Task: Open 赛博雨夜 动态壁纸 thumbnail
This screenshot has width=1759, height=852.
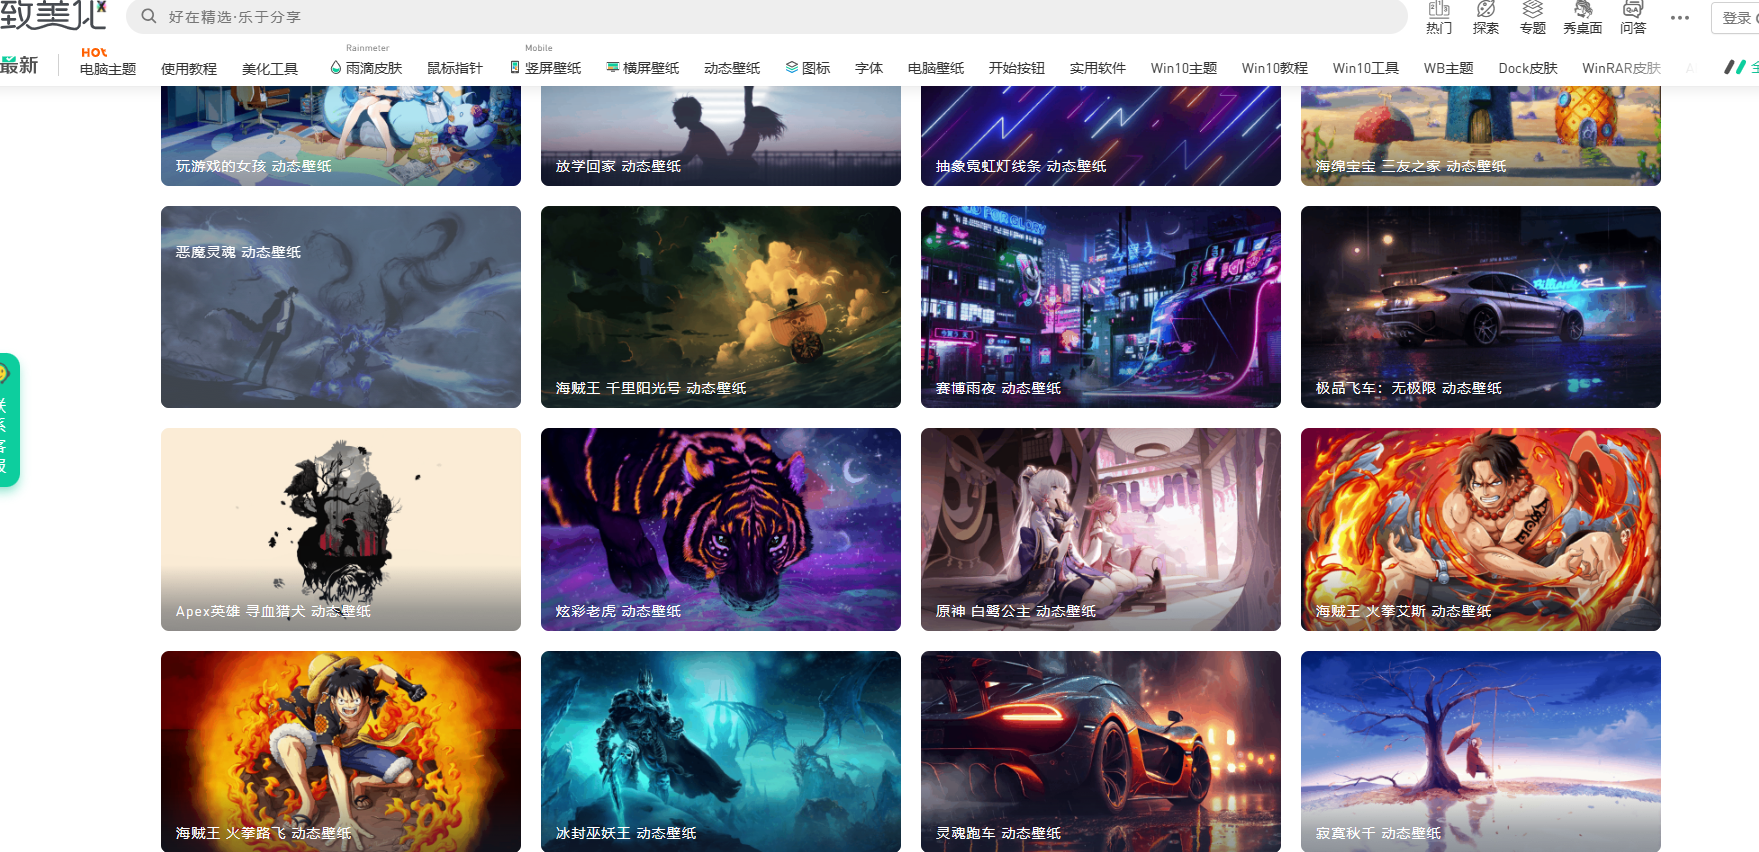Action: click(1101, 307)
